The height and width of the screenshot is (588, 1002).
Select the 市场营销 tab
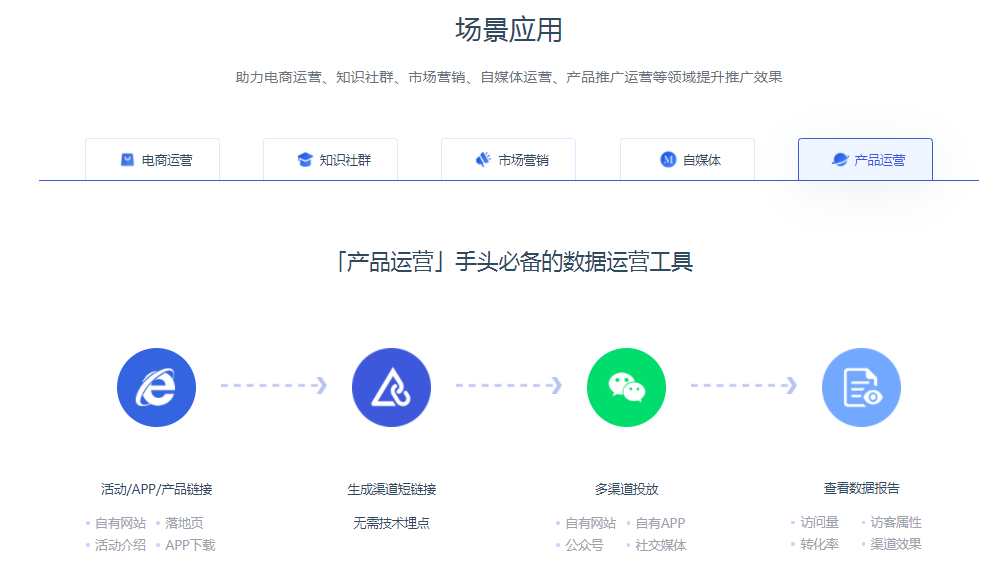coord(509,160)
